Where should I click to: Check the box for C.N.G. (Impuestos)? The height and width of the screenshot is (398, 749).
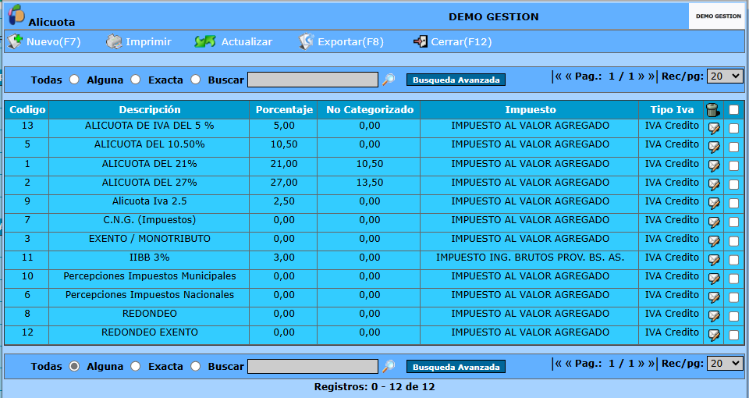tap(734, 223)
